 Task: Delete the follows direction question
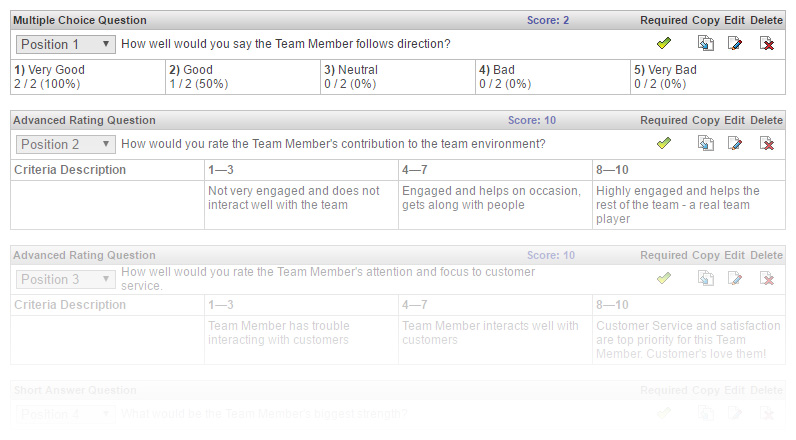coord(767,44)
